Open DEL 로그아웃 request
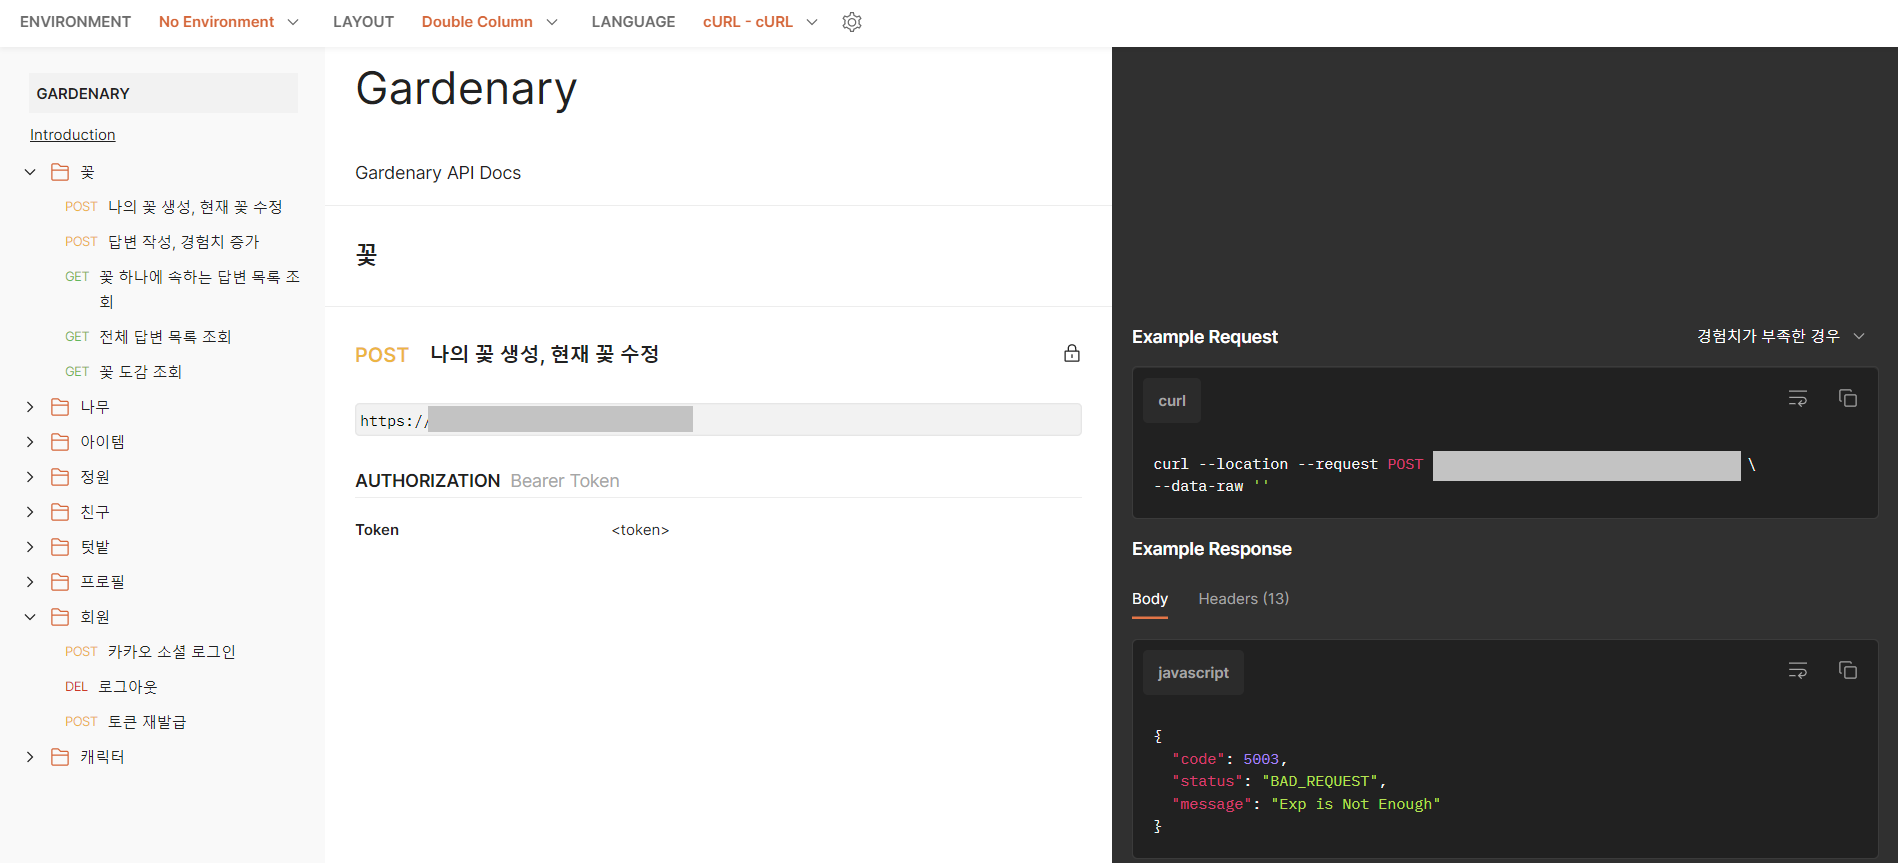 111,687
